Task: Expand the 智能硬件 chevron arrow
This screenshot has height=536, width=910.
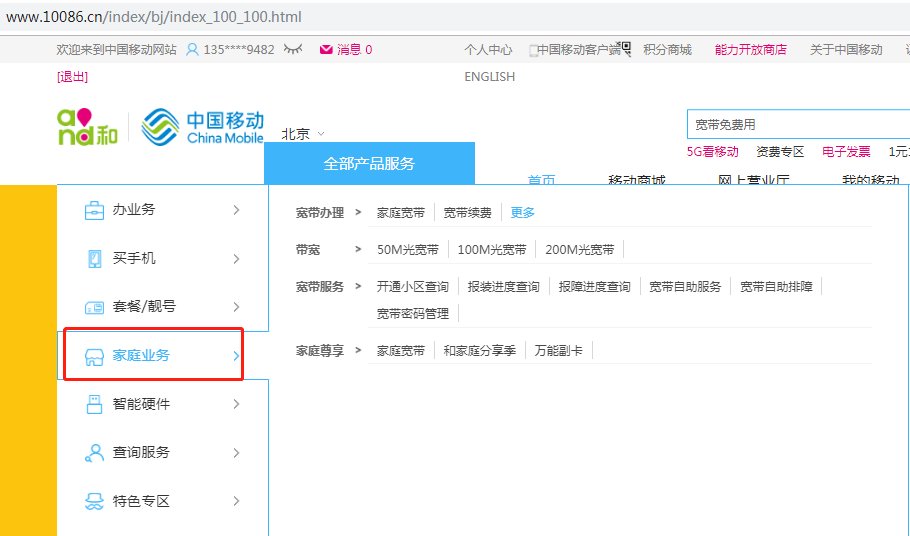Action: coord(236,404)
